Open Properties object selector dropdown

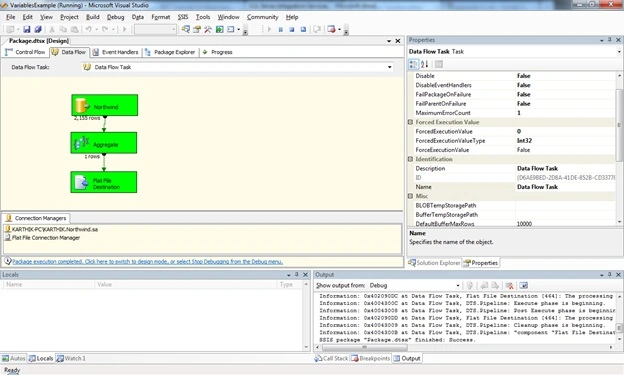619,52
